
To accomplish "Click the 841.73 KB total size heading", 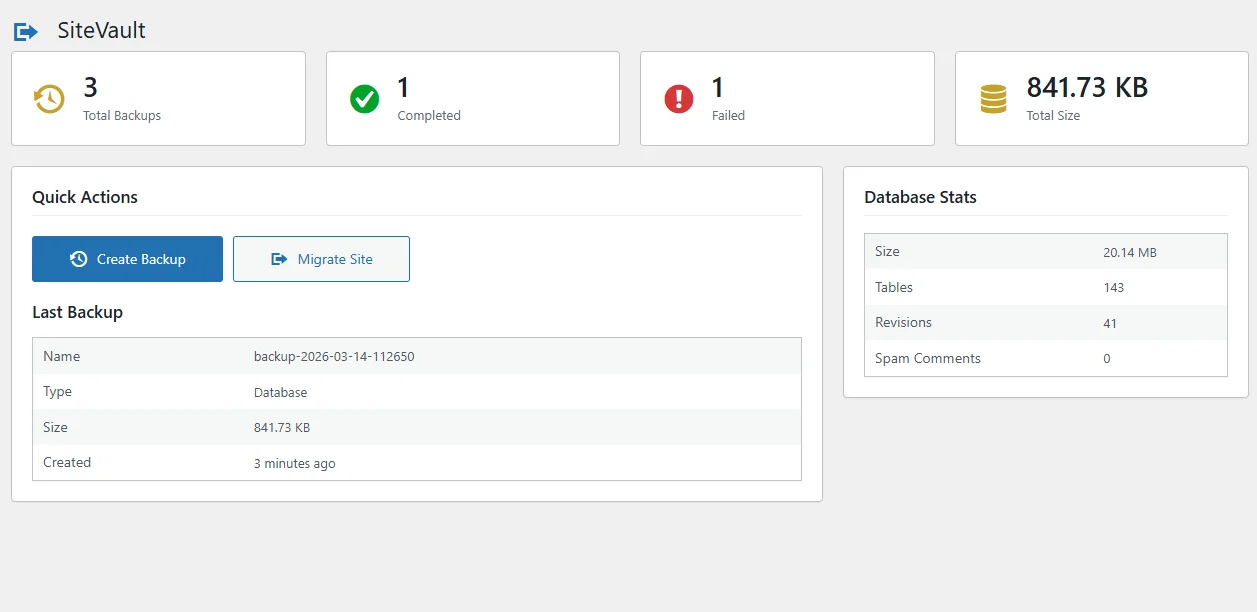I will [x=1087, y=88].
